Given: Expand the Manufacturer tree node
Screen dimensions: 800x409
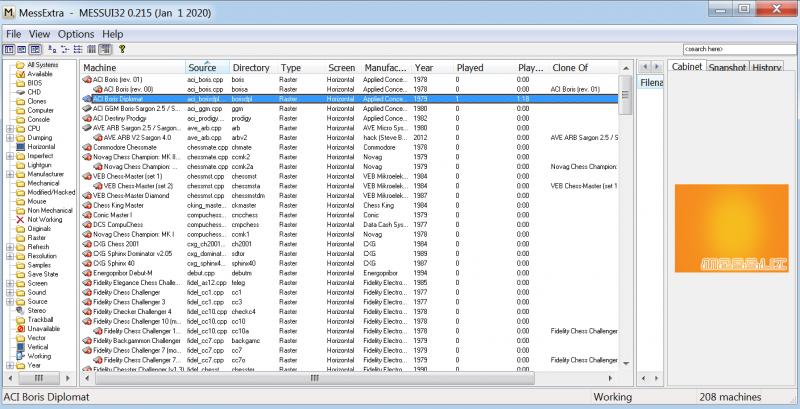Looking at the screenshot, I should pyautogui.click(x=9, y=173).
